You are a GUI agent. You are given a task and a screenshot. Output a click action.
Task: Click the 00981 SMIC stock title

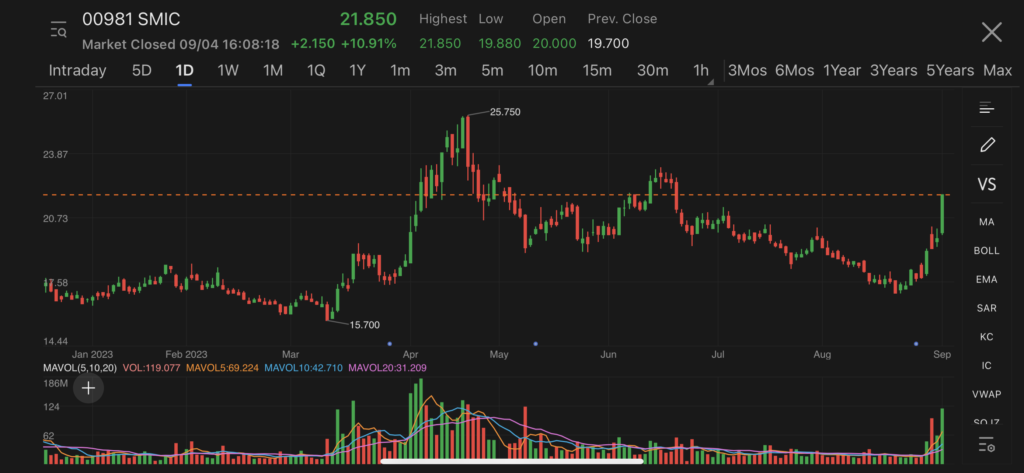131,20
